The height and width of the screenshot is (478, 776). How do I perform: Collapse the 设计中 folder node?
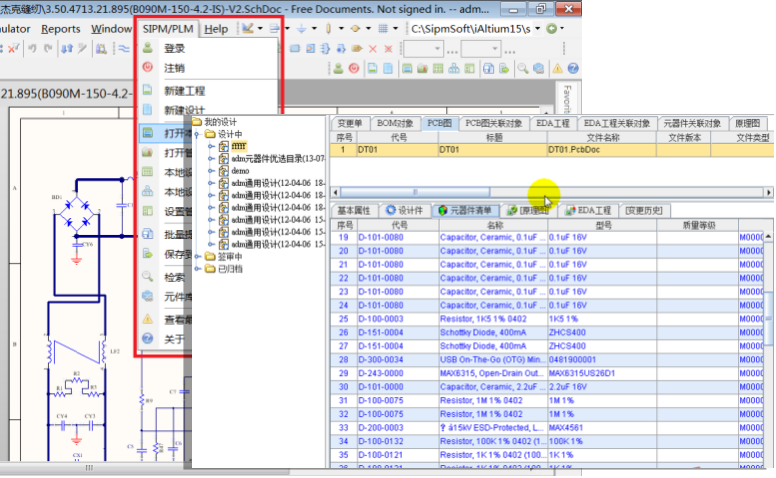199,133
